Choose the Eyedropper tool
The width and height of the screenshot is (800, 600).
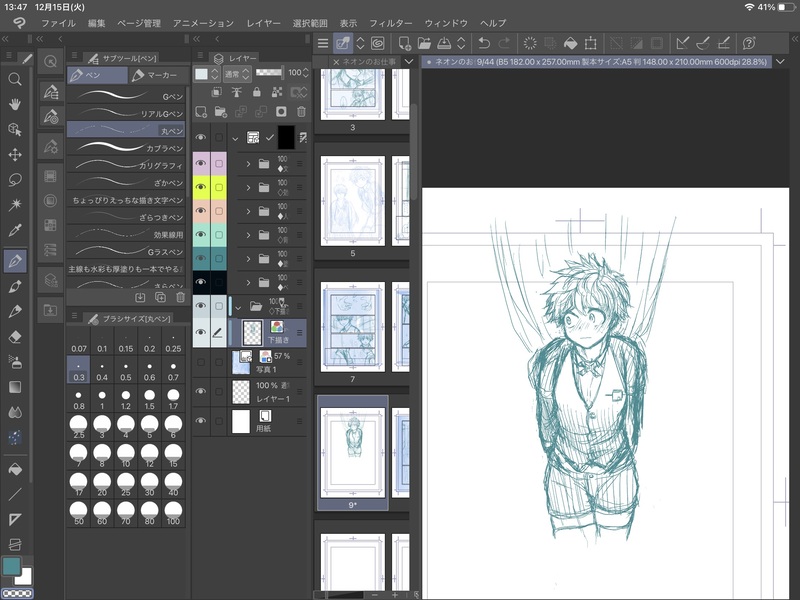click(15, 232)
